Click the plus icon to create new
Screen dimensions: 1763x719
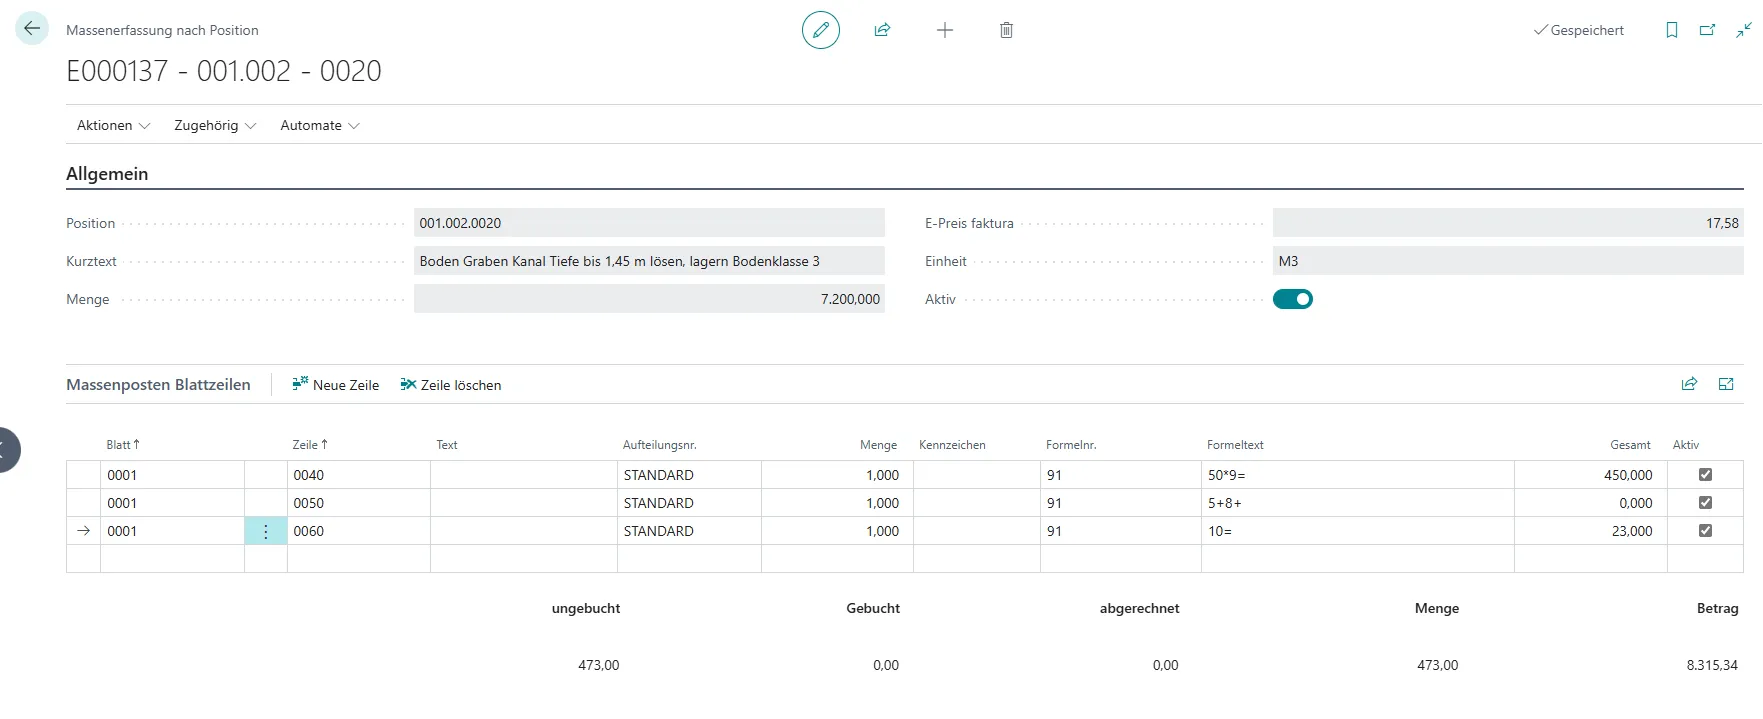(x=944, y=30)
